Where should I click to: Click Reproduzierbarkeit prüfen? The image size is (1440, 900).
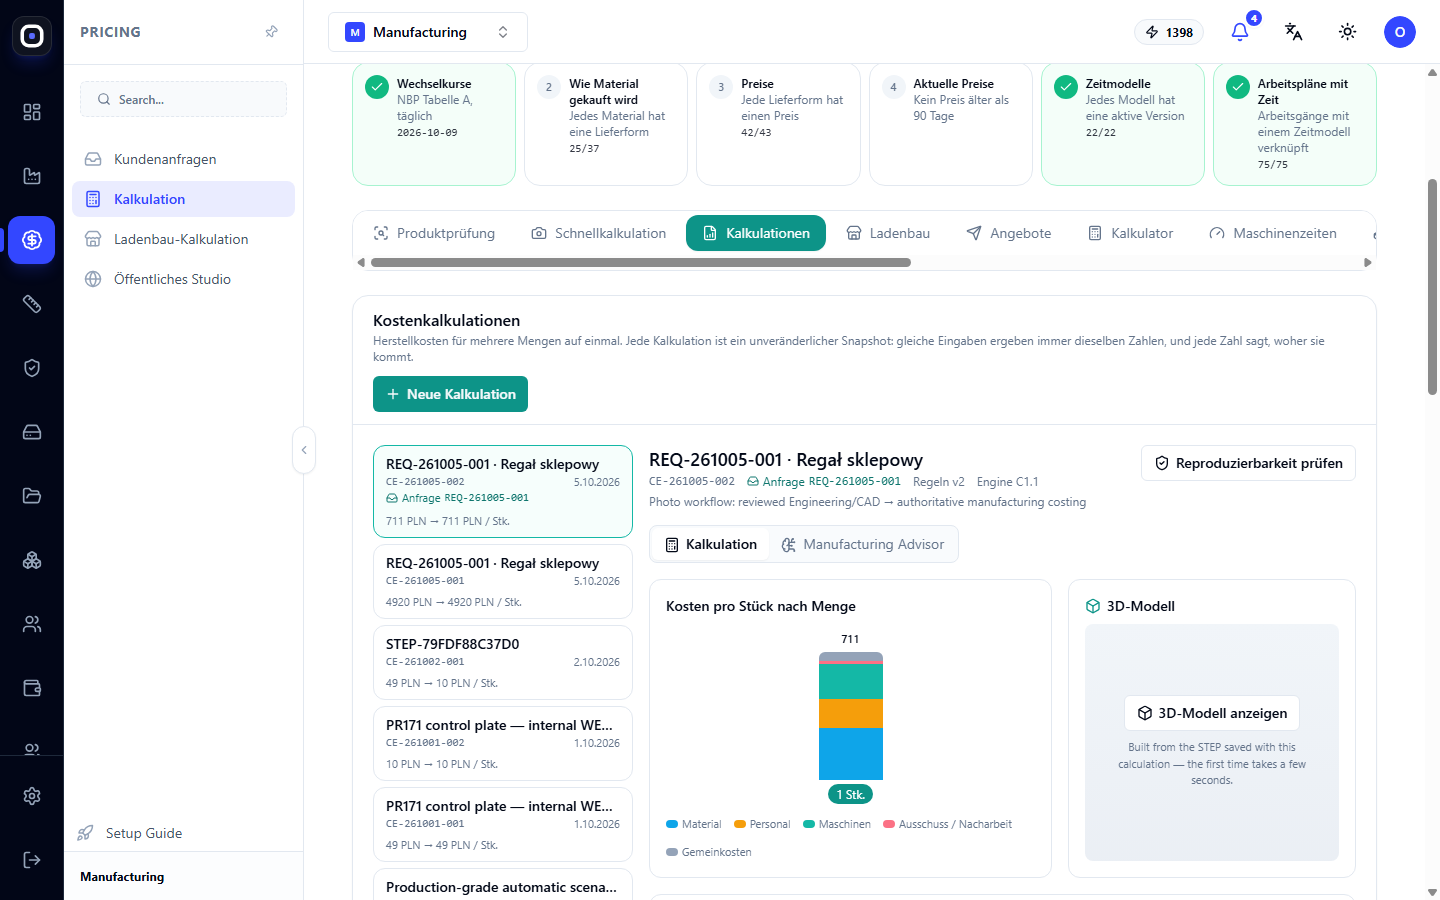coord(1248,463)
